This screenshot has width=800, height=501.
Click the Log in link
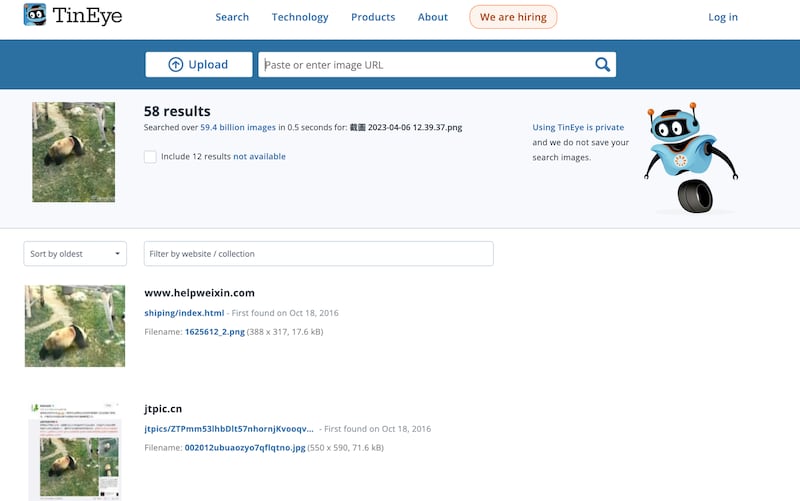(723, 17)
